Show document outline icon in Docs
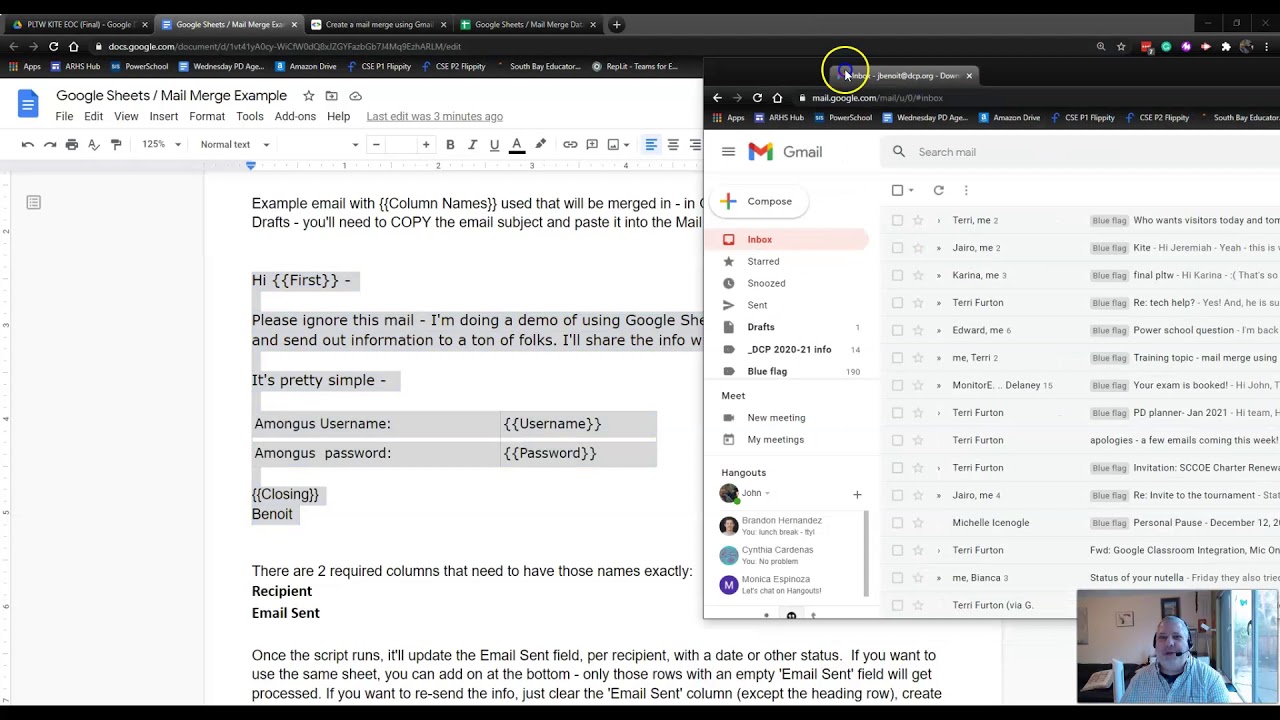The image size is (1280, 720). tap(33, 203)
